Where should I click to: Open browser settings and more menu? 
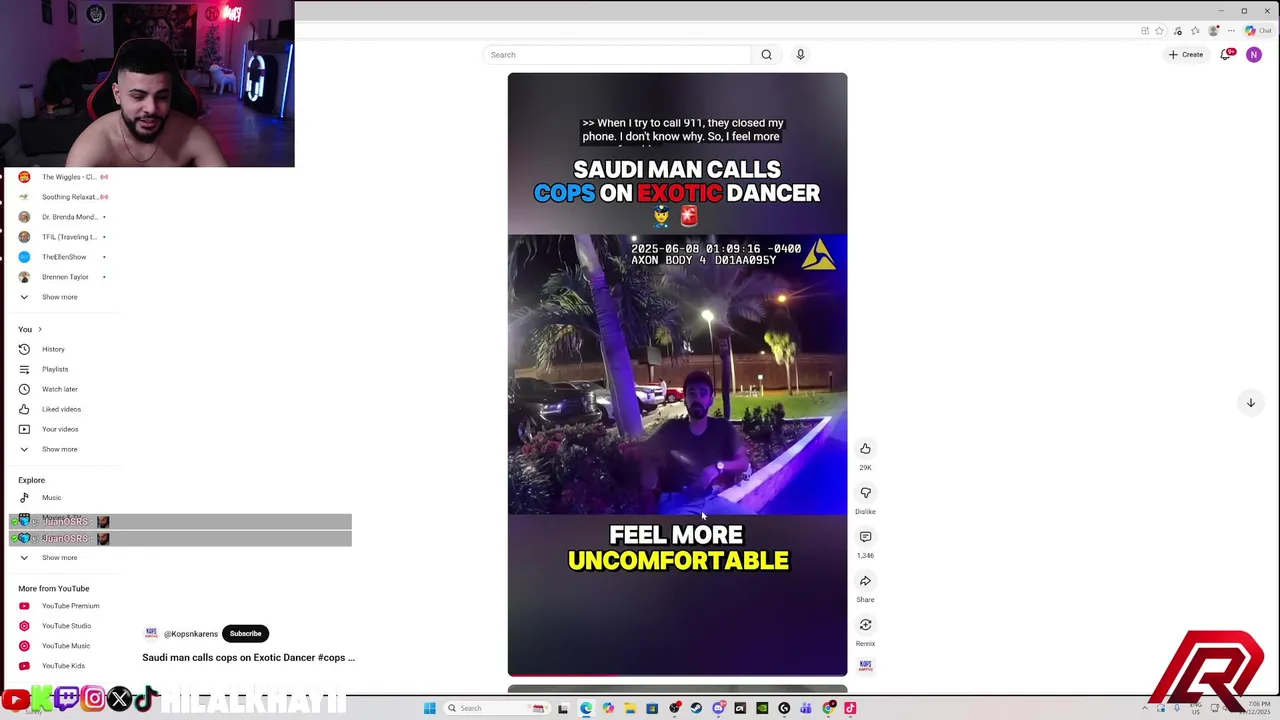(1231, 31)
